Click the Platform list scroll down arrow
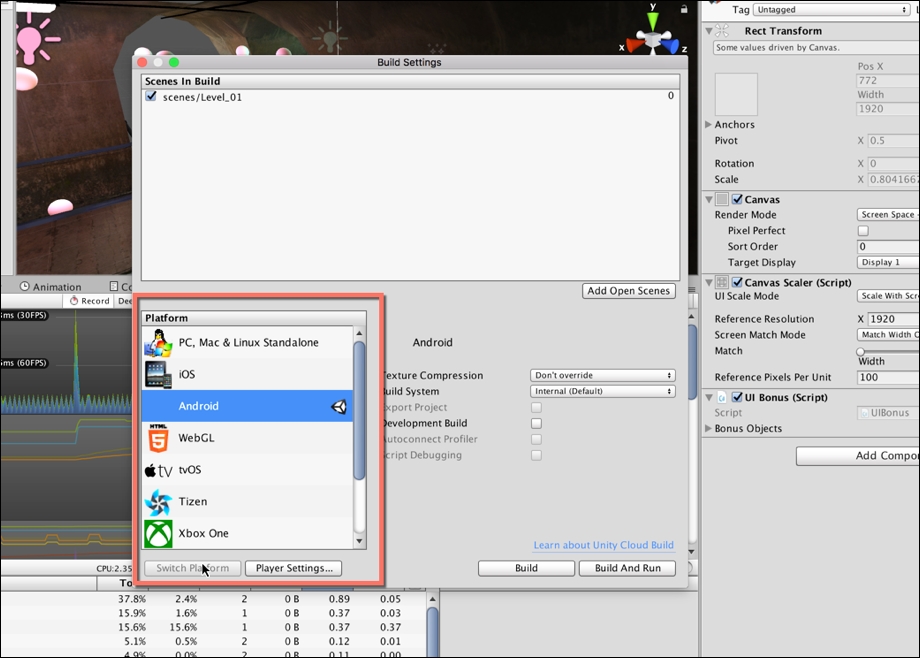The height and width of the screenshot is (658, 920). click(360, 541)
